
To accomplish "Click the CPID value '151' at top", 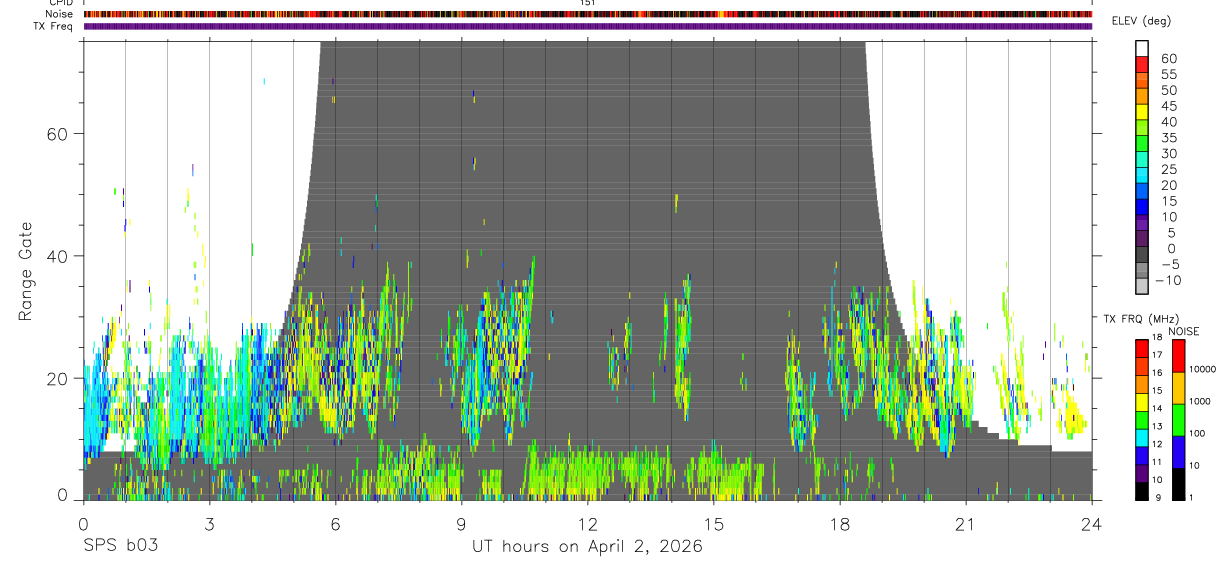I will pos(587,3).
